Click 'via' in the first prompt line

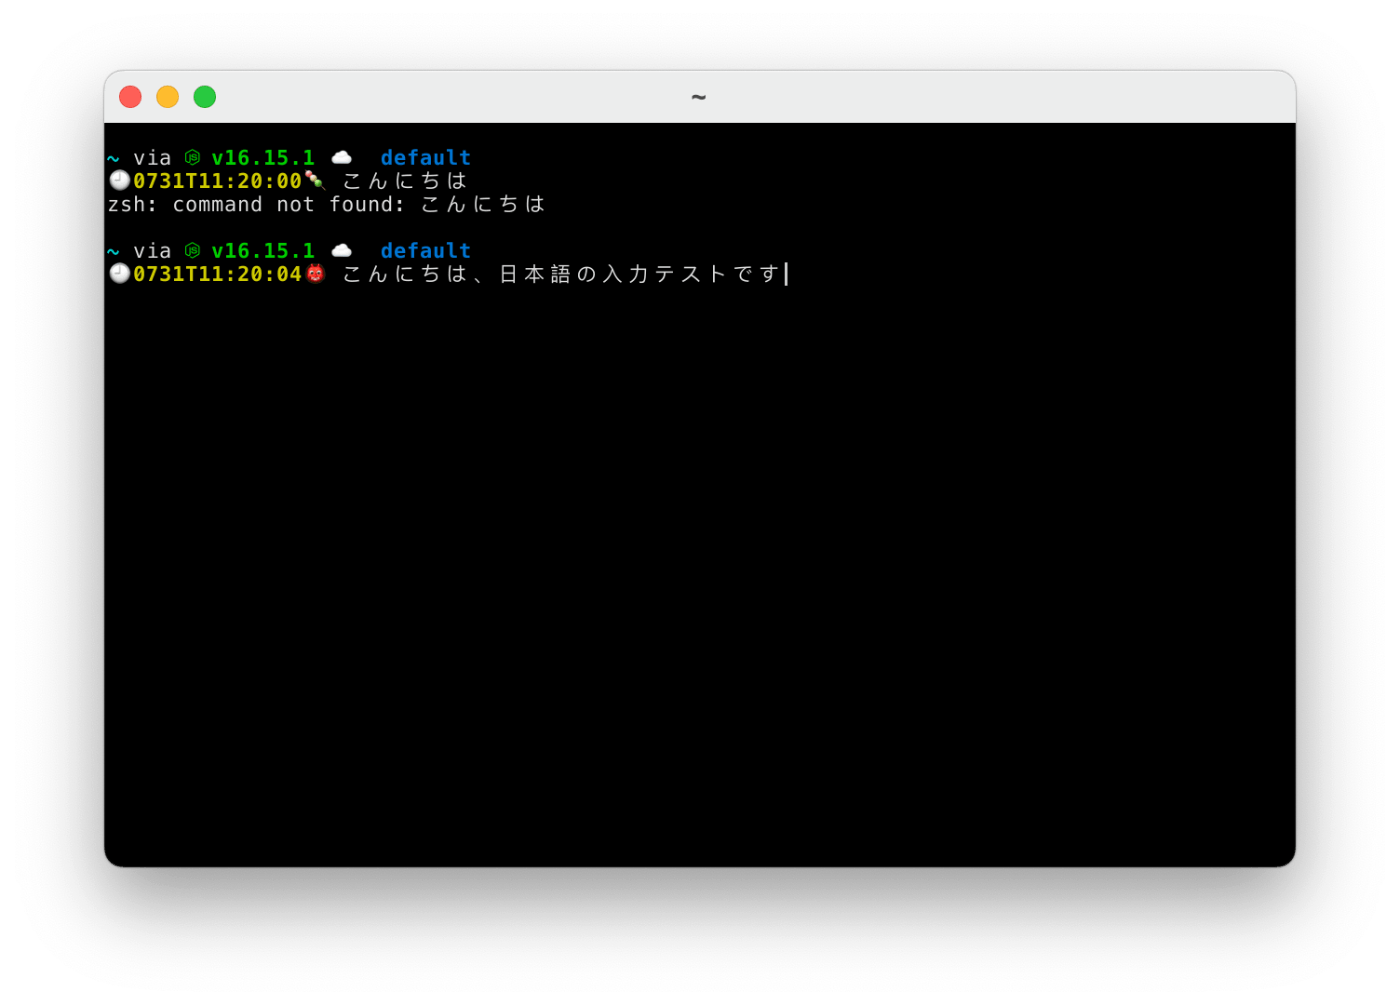click(x=152, y=158)
